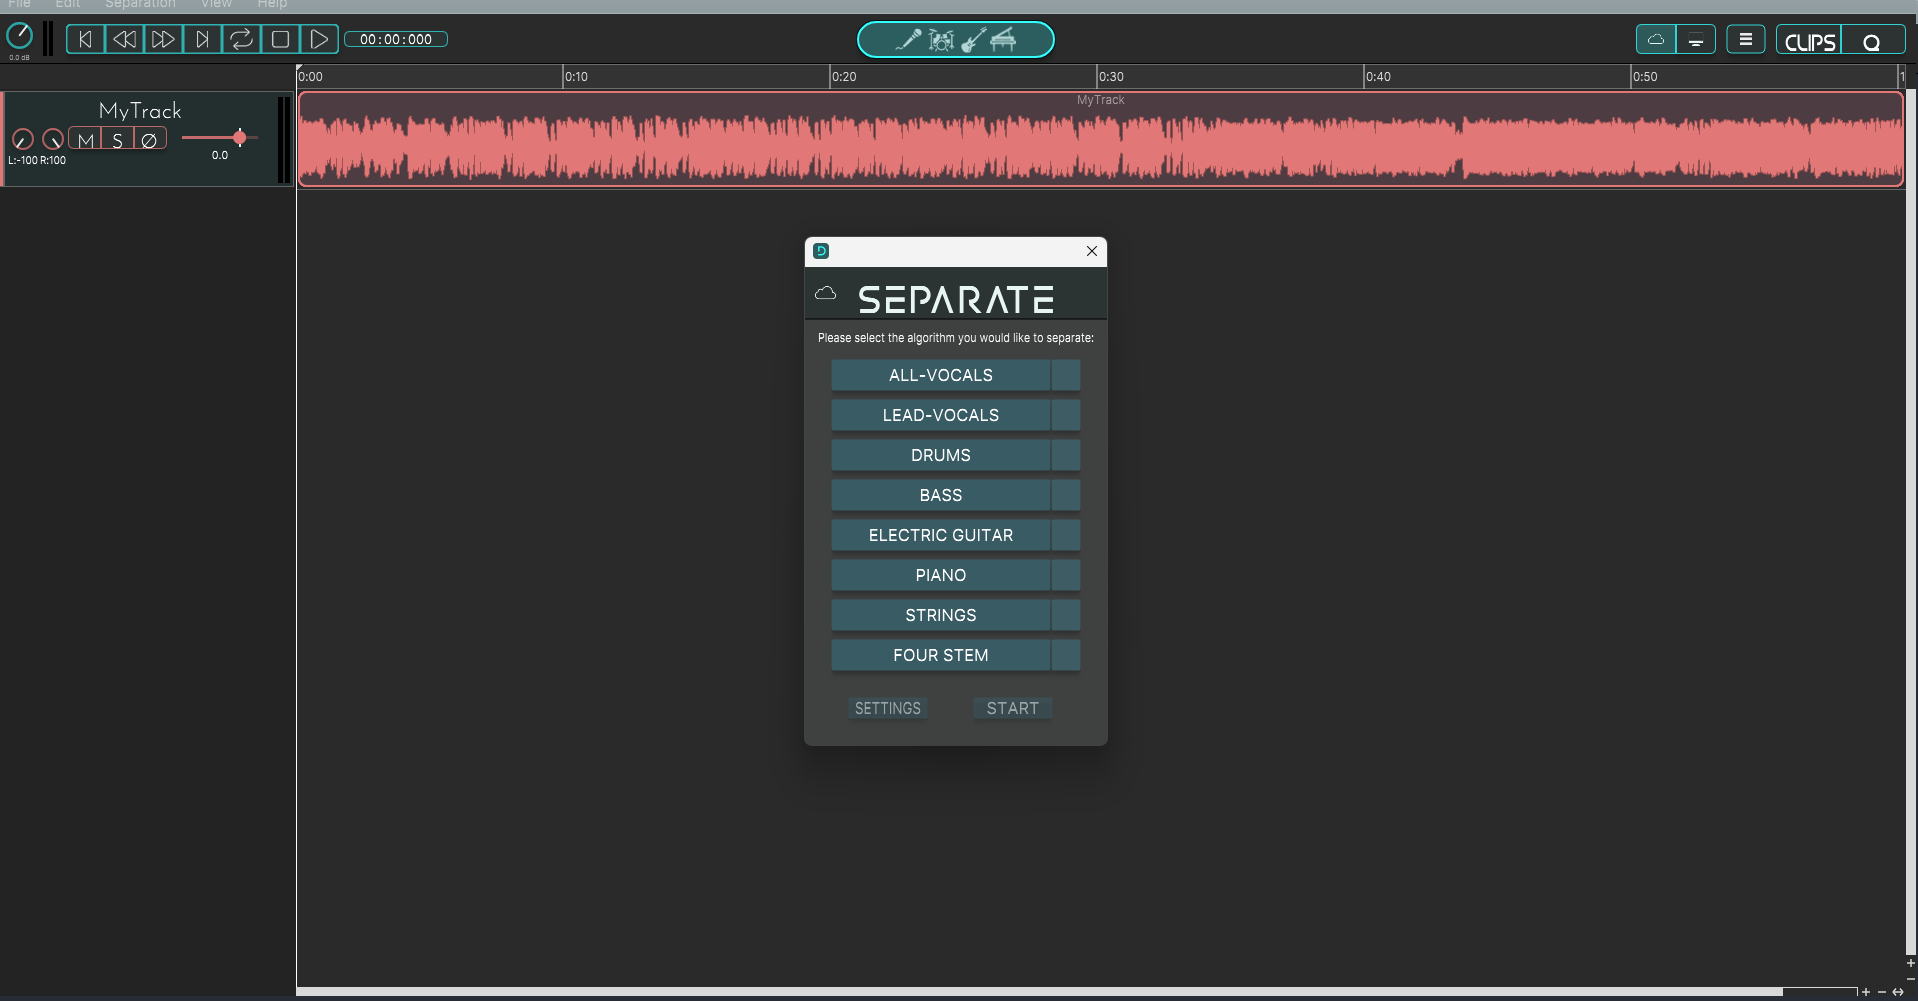Image resolution: width=1918 pixels, height=1001 pixels.
Task: Check the box next to ALL-VOCALS
Action: click(1065, 375)
